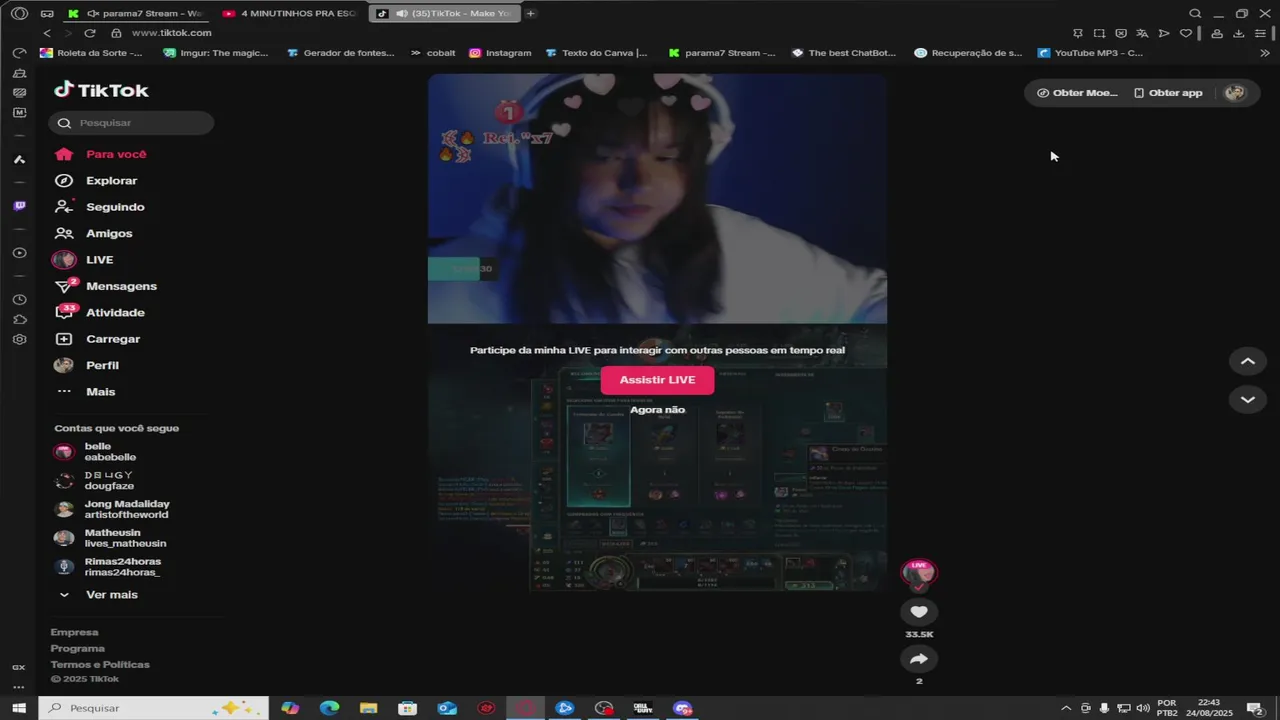
Task: Open Twitch in Opera GX sidebar
Action: tap(19, 206)
